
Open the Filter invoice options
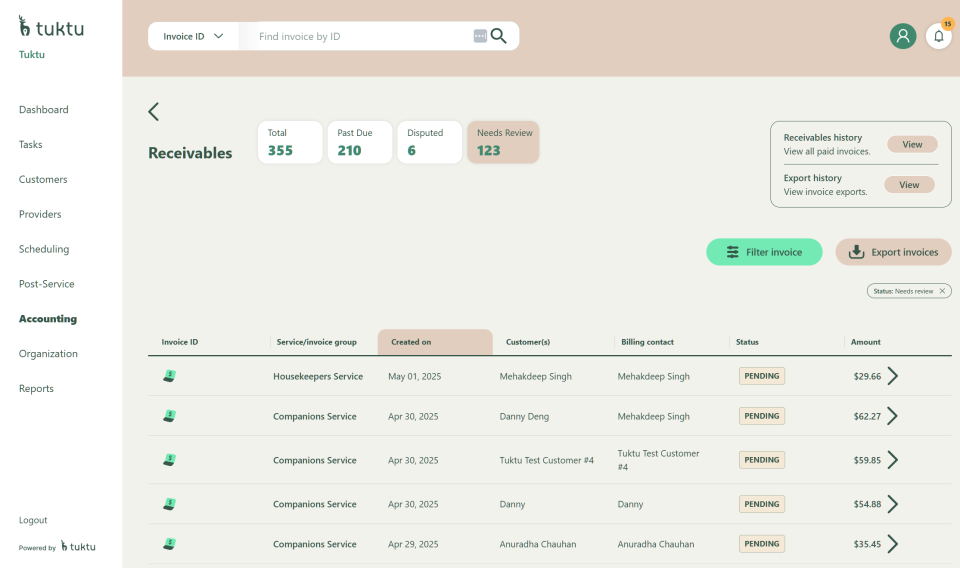tap(764, 252)
